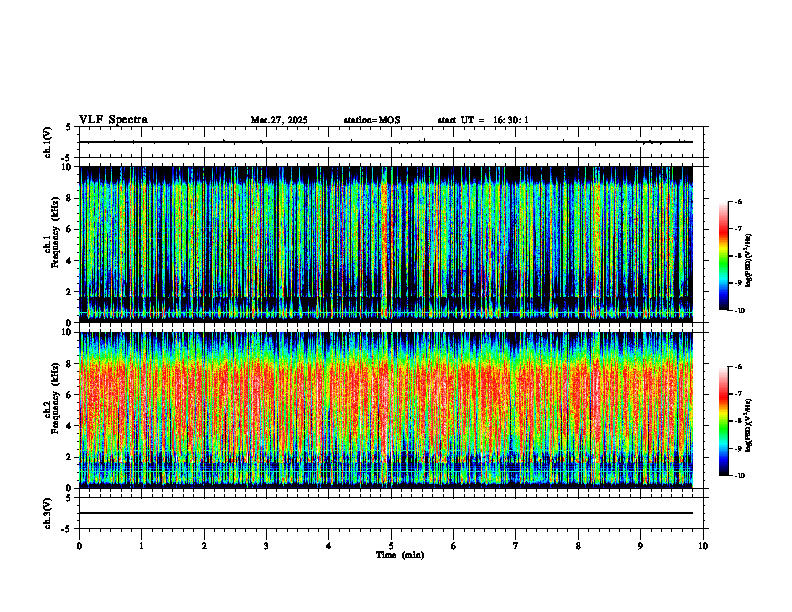This screenshot has width=792, height=612.
Task: Click the "5" minute tick on the time axis
Action: tap(391, 546)
